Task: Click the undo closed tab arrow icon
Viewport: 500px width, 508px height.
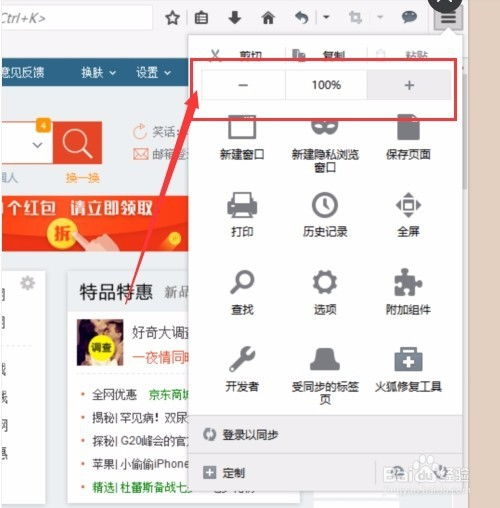Action: click(x=302, y=18)
